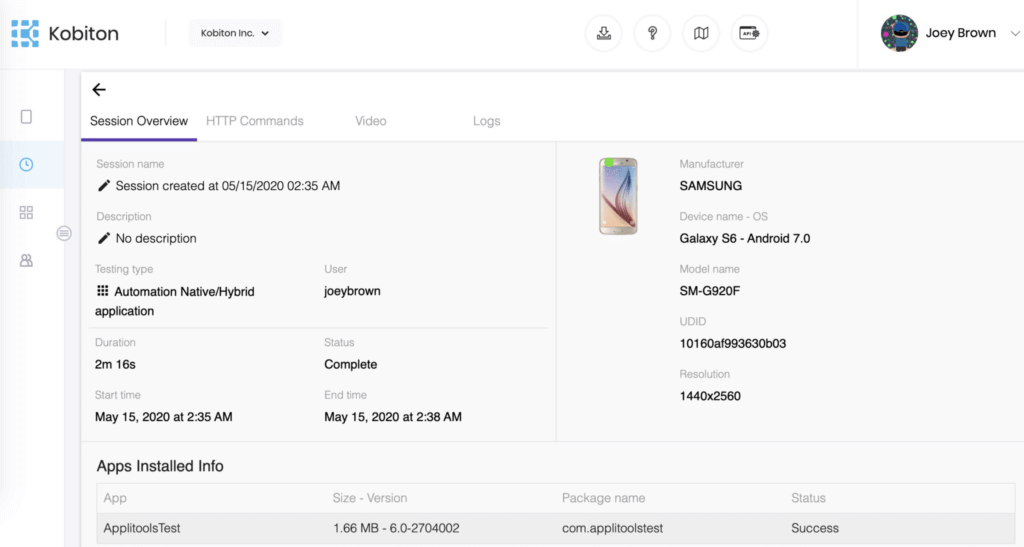Open the Logs tab
The width and height of the screenshot is (1024, 547).
click(486, 121)
